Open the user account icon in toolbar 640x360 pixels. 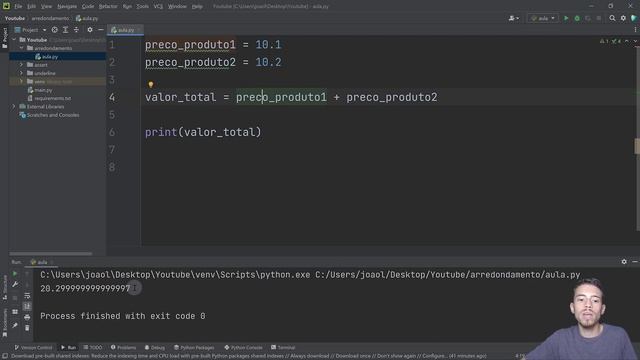point(513,18)
